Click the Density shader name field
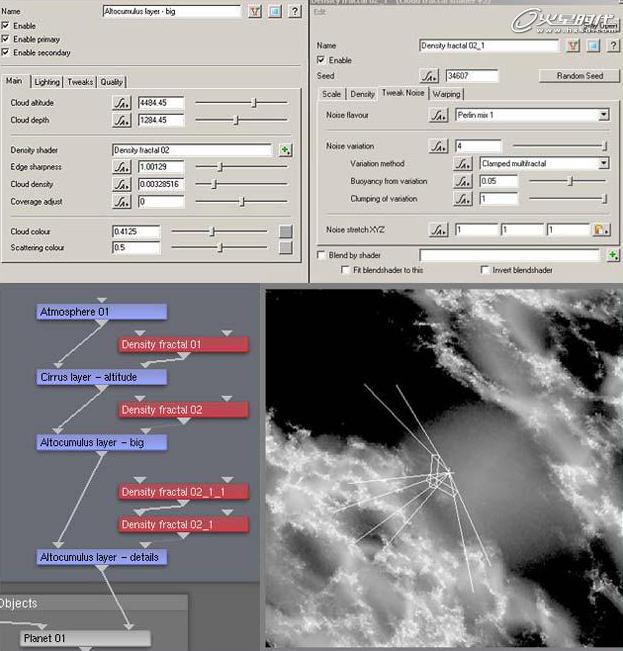This screenshot has width=623, height=651. click(x=192, y=150)
